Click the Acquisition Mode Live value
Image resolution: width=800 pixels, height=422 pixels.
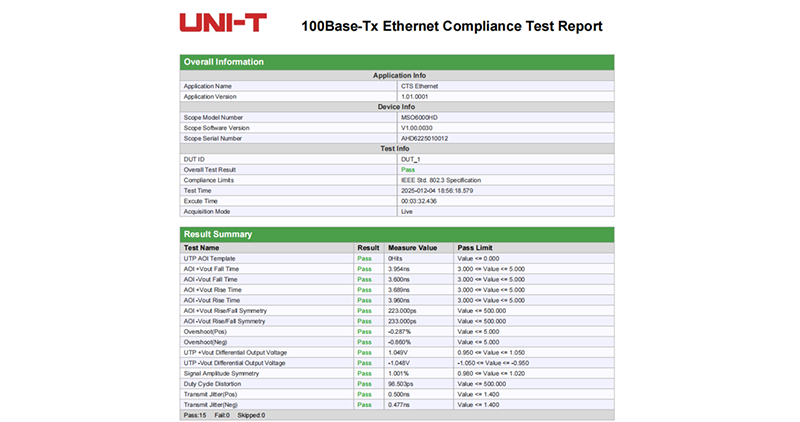pyautogui.click(x=407, y=212)
